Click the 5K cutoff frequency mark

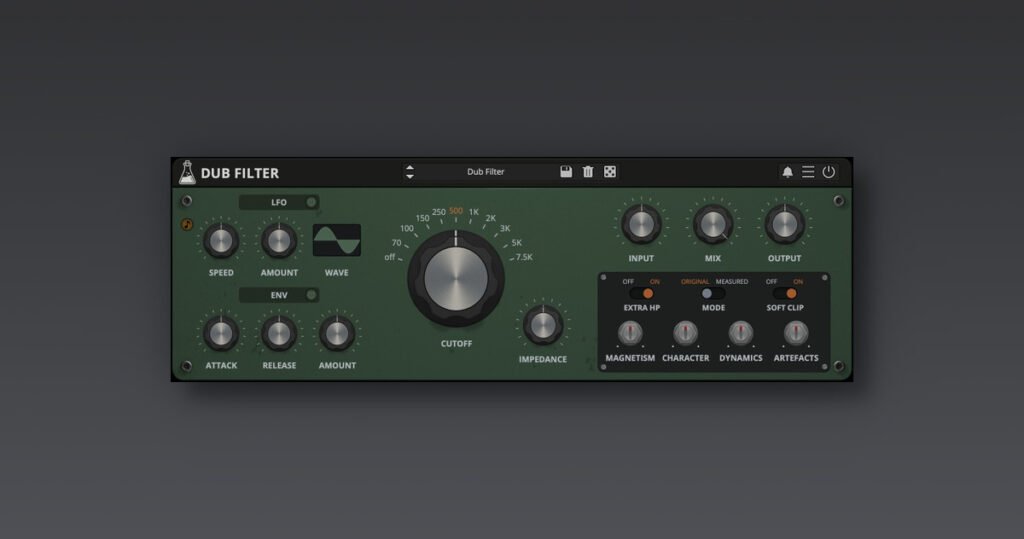517,243
